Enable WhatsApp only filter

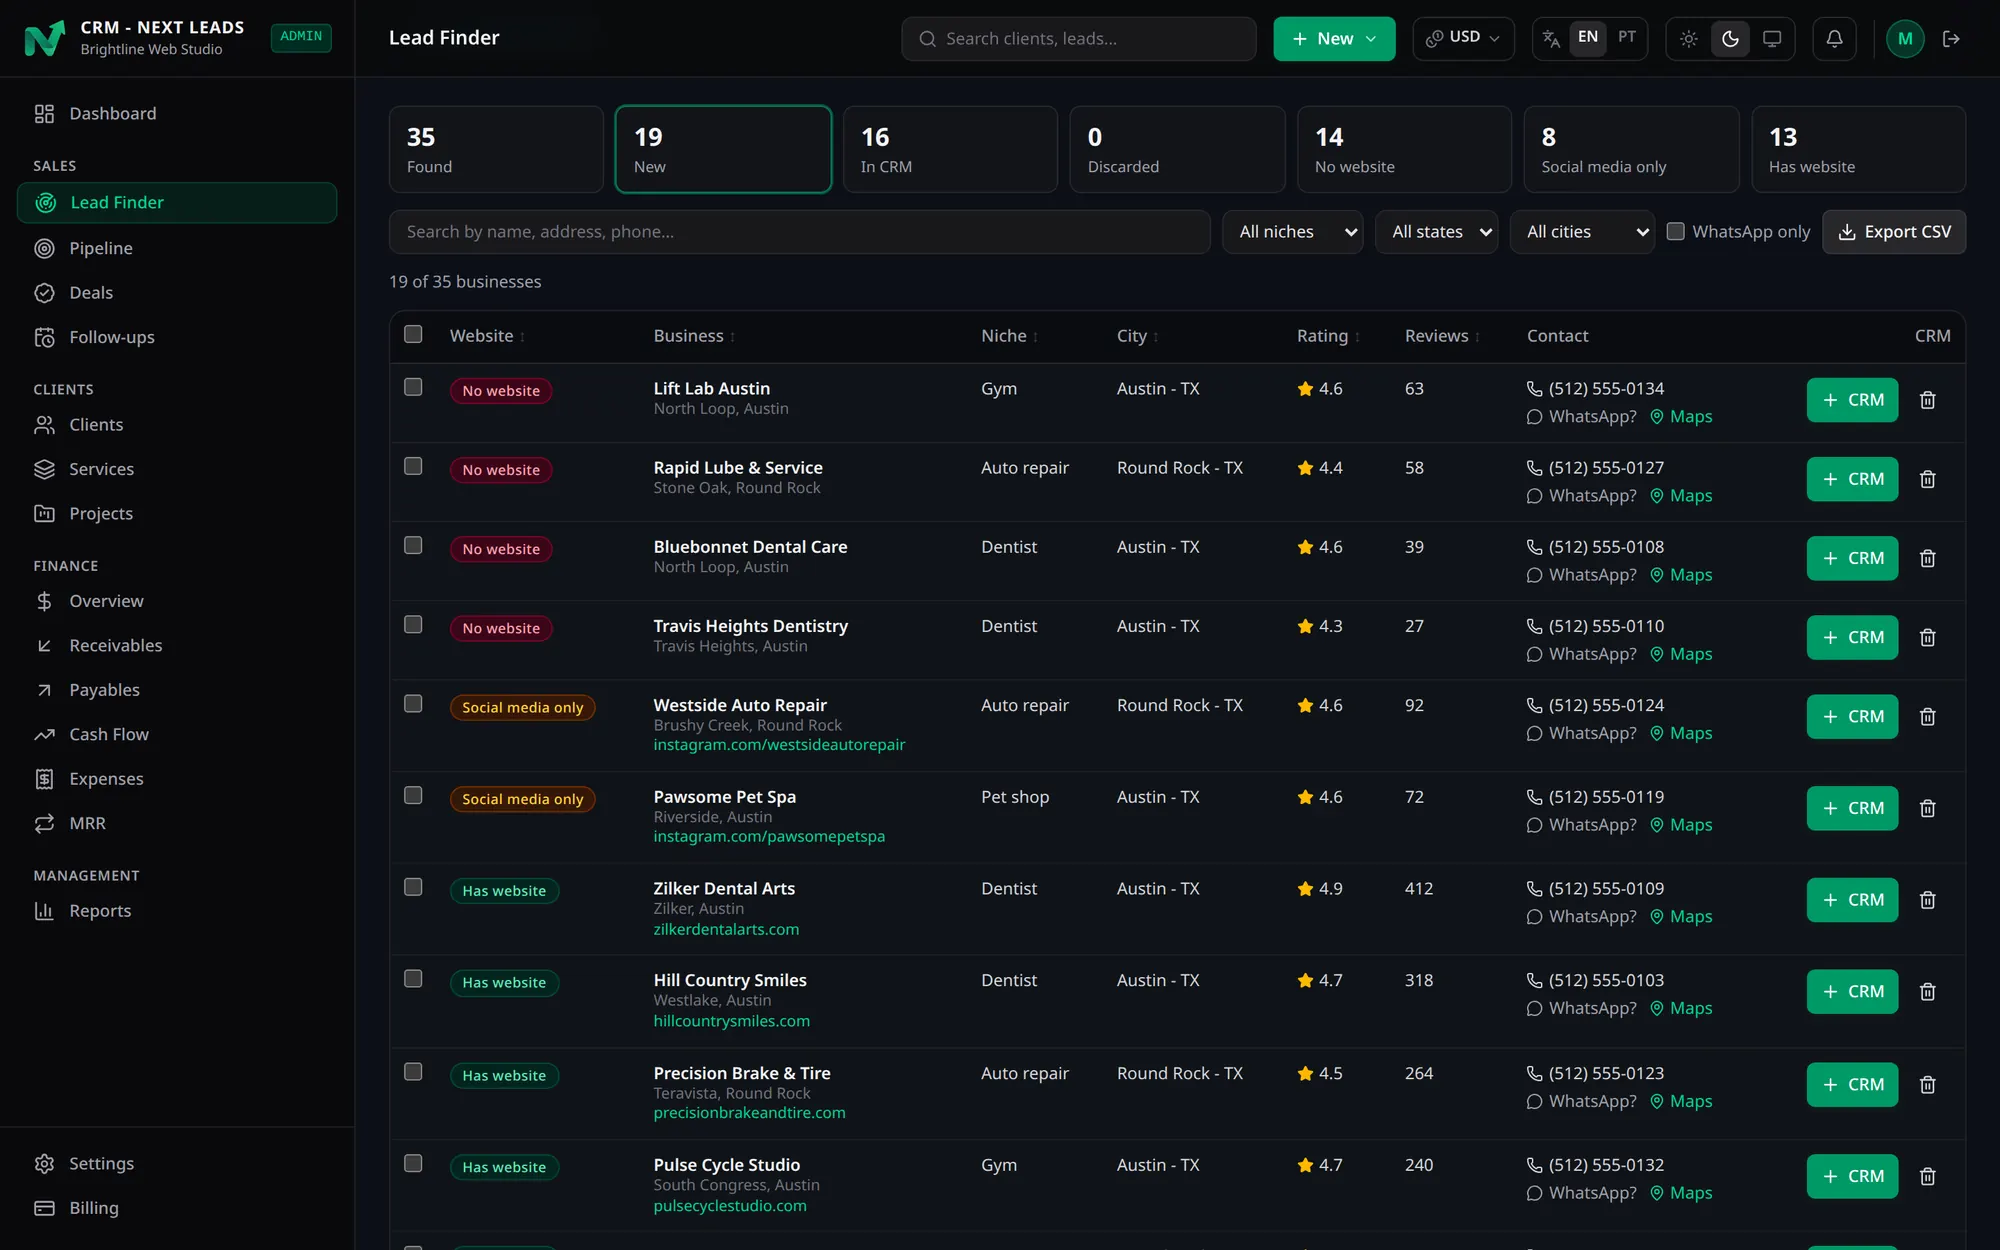[1675, 231]
